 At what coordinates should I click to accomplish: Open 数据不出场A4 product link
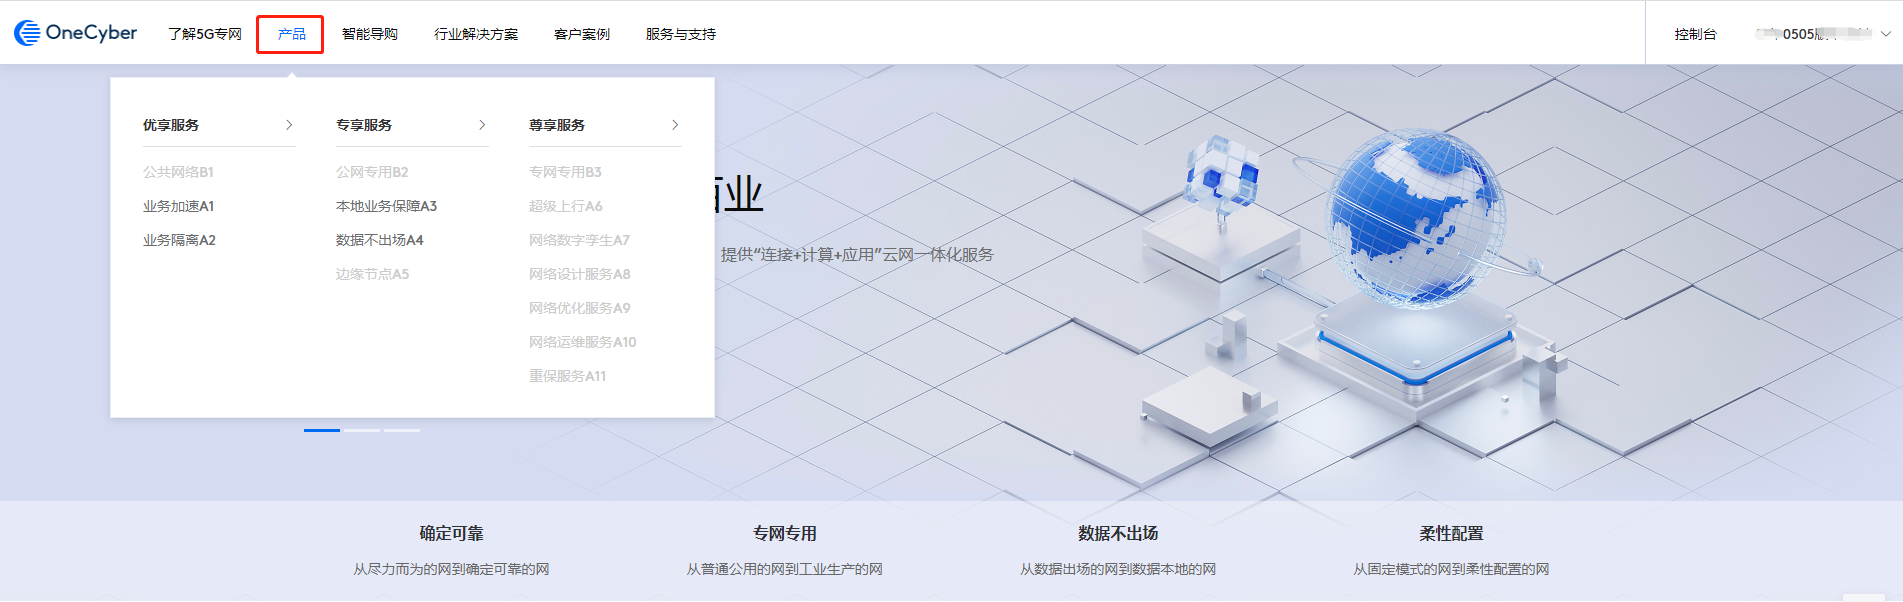coord(380,240)
